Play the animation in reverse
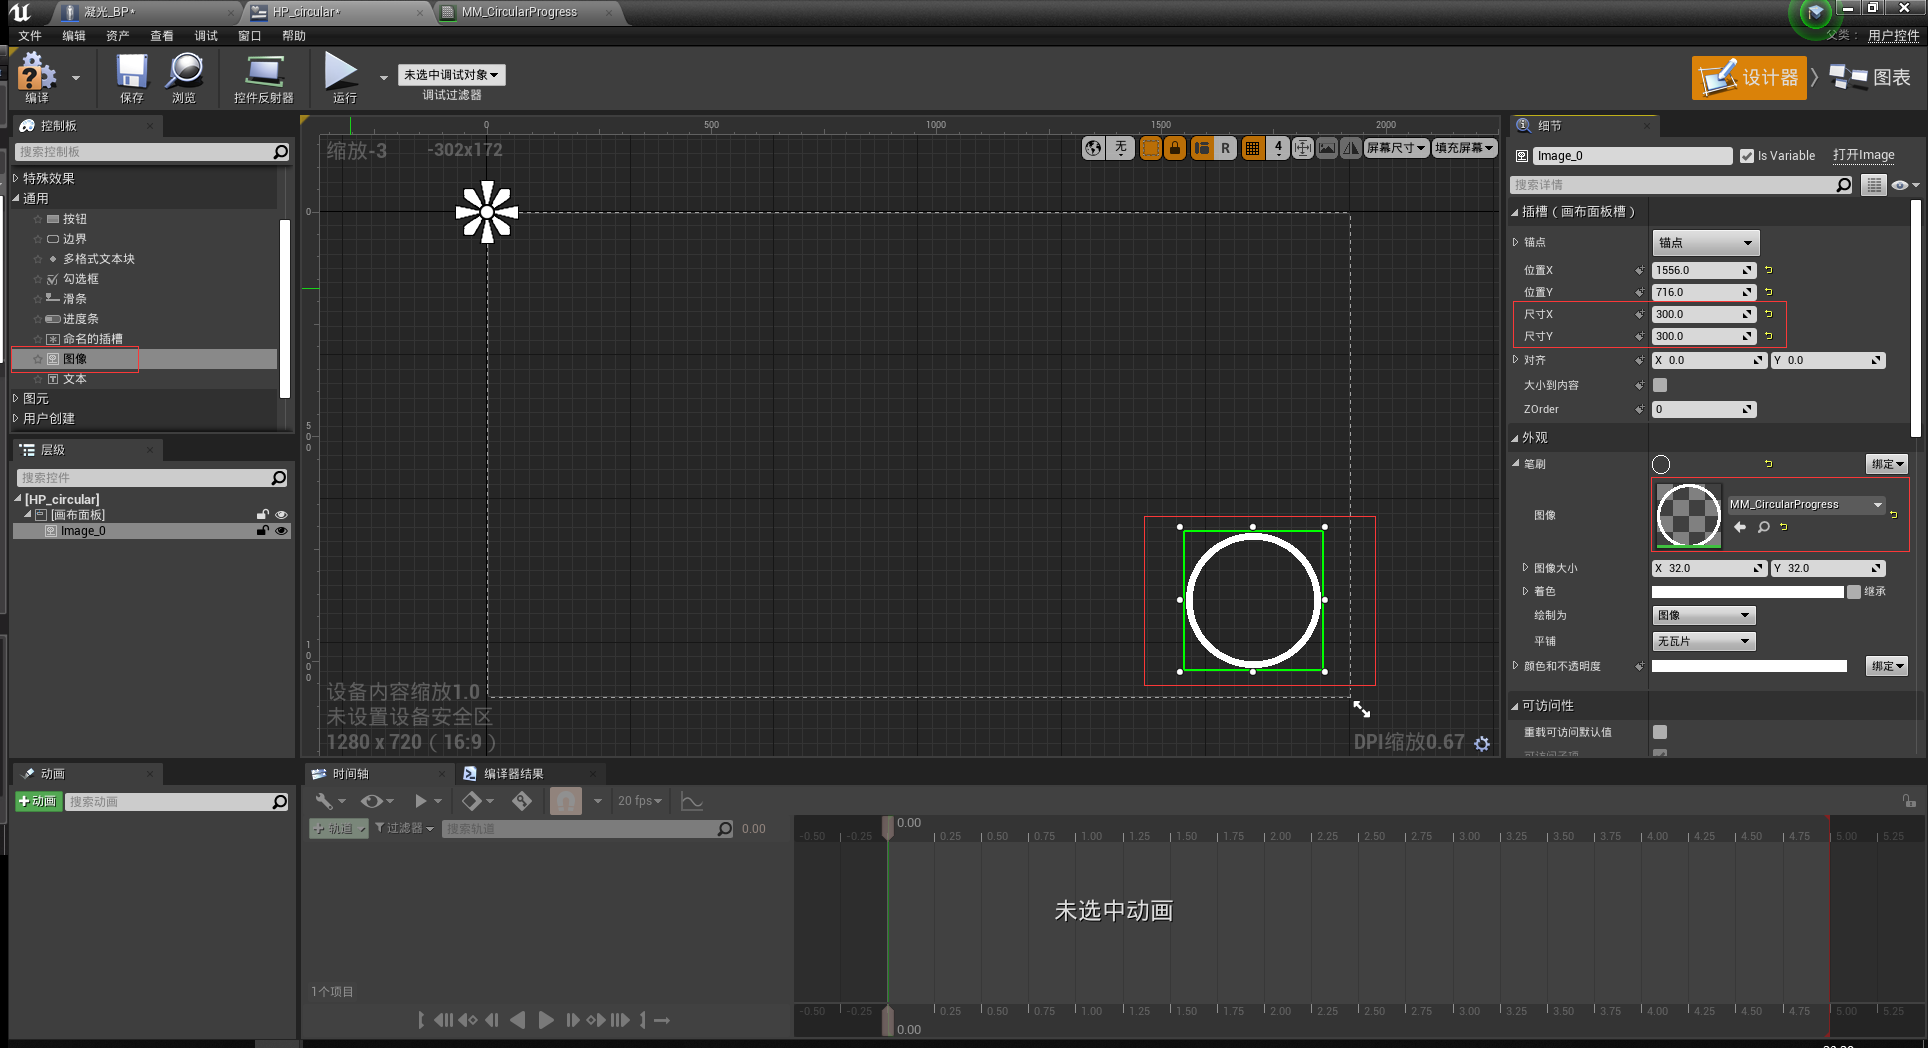The height and width of the screenshot is (1048, 1928). tap(517, 1020)
